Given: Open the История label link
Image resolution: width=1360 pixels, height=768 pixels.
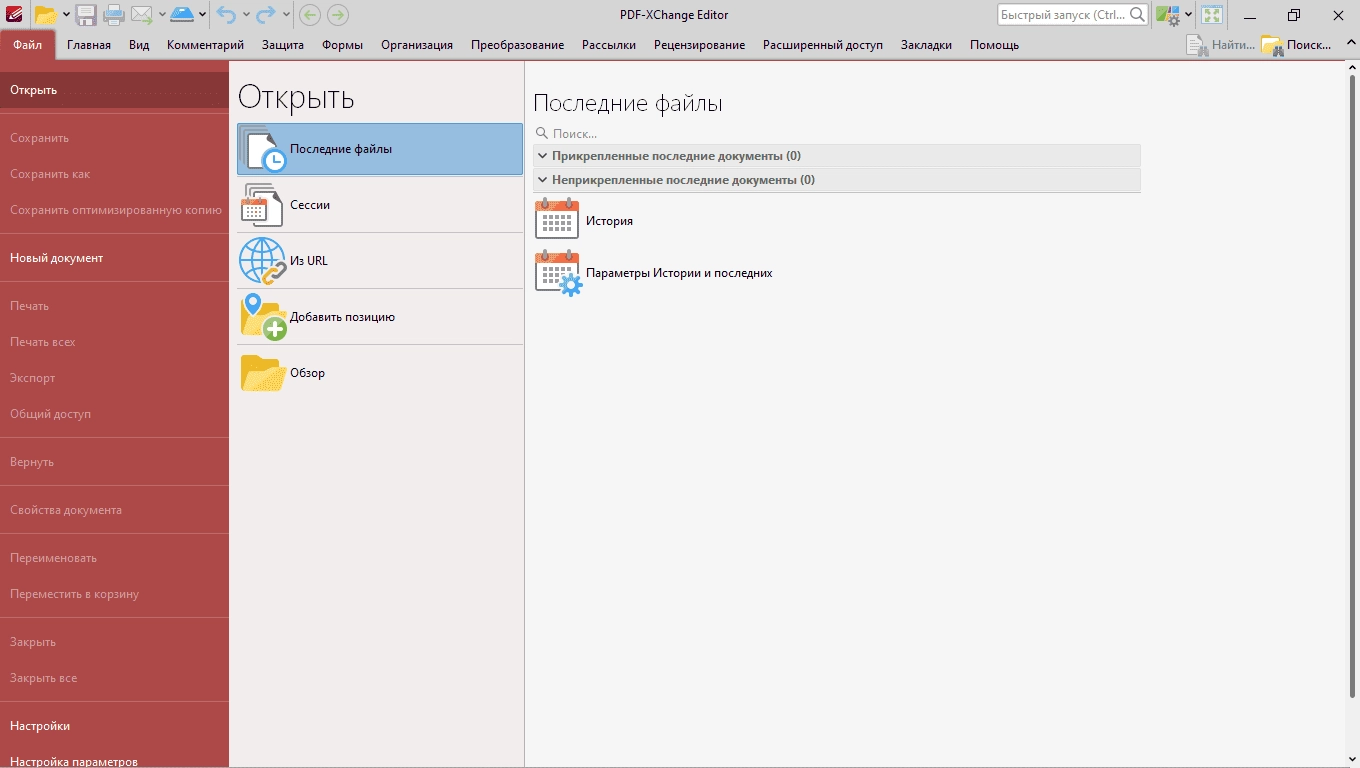Looking at the screenshot, I should 609,221.
